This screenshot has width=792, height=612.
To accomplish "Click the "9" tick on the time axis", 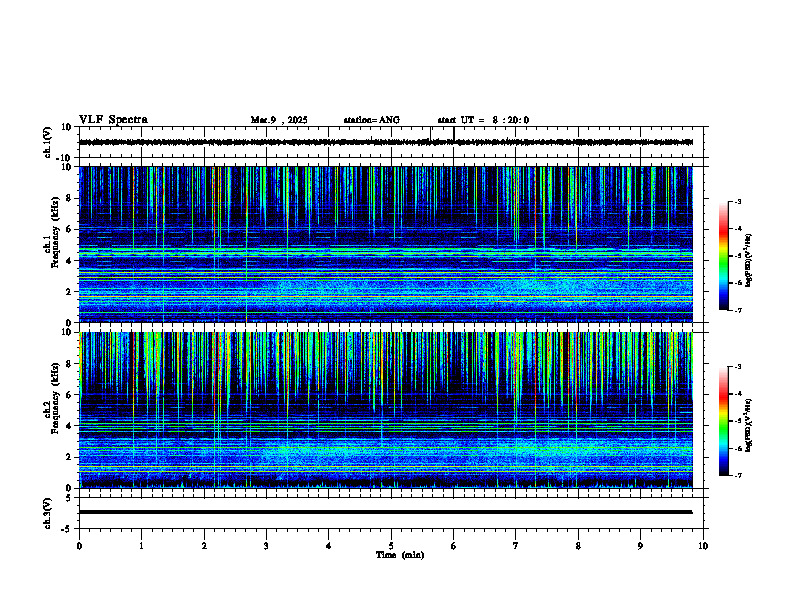I will [x=640, y=546].
